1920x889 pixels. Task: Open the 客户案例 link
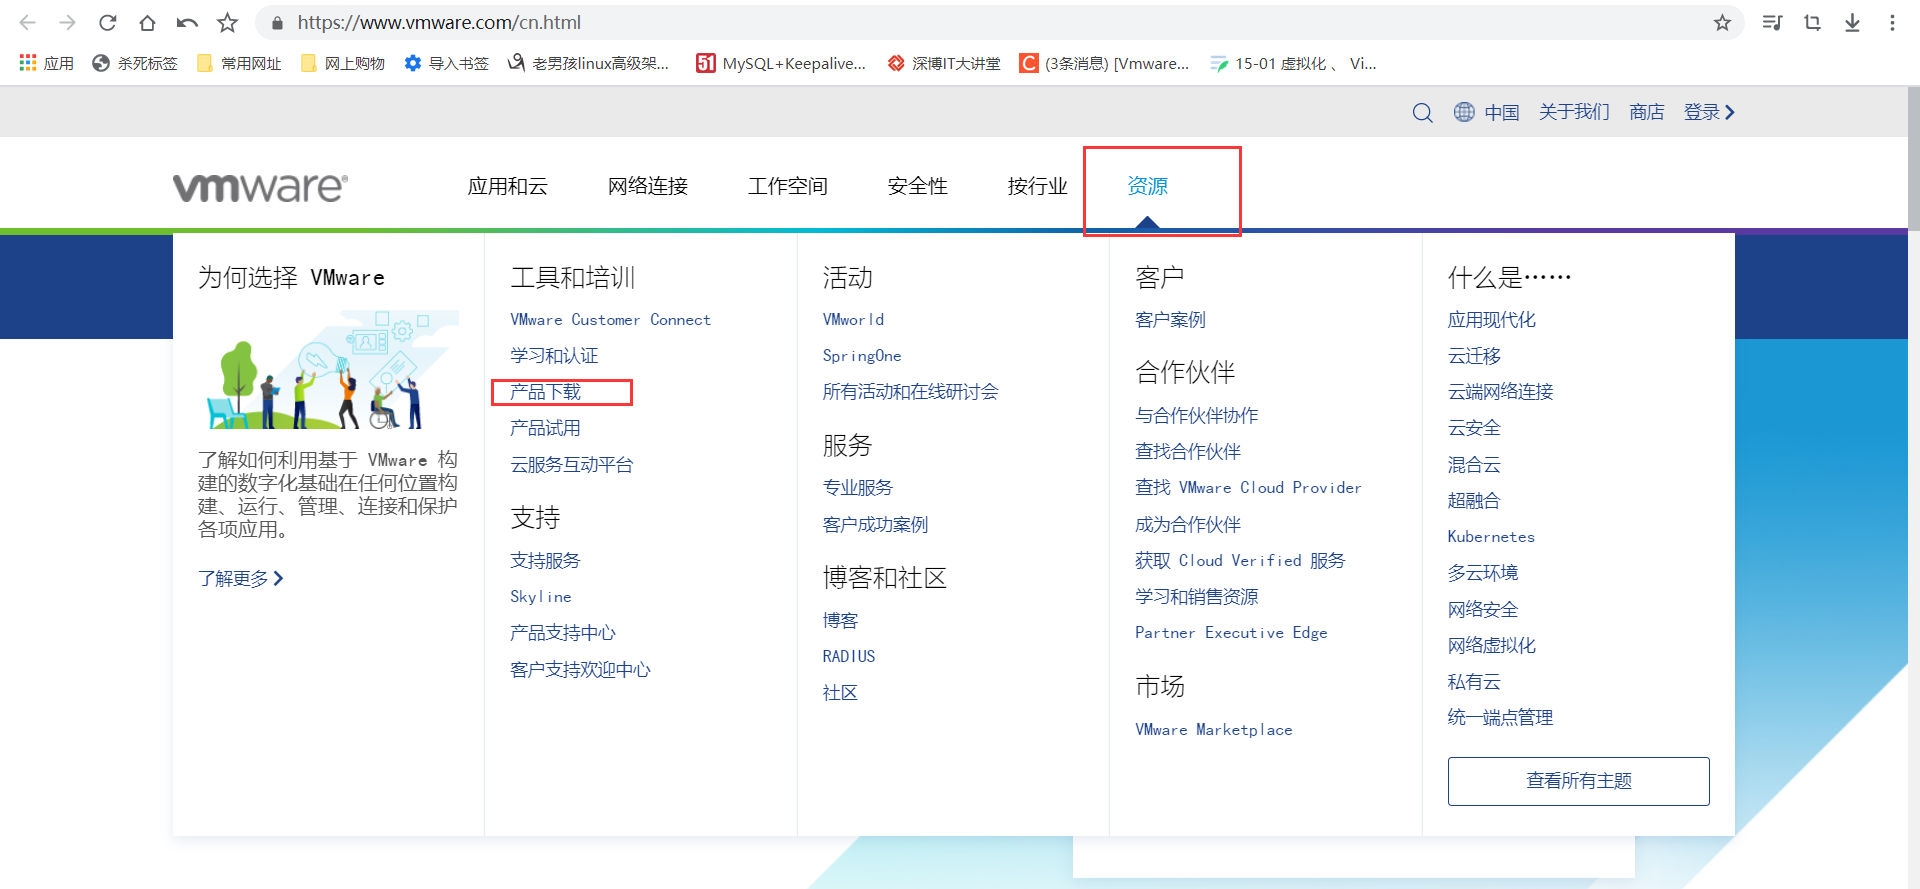(1171, 320)
